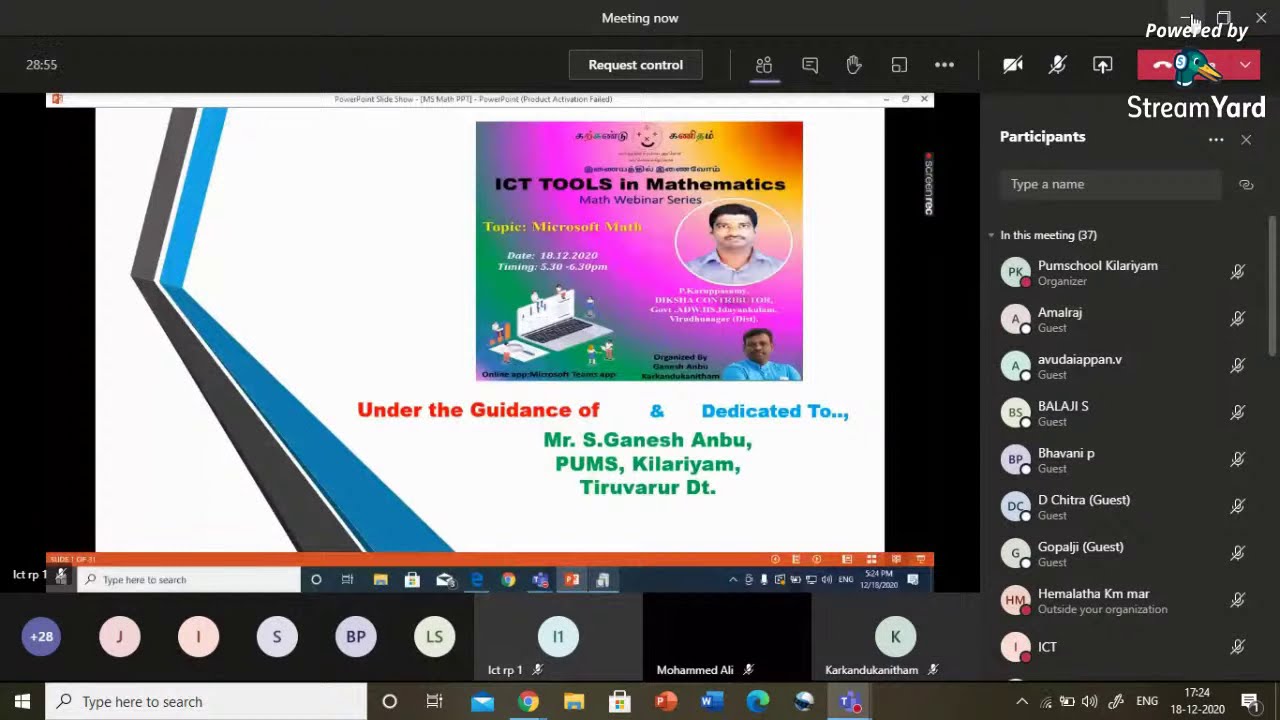Collapse the In this meeting list
This screenshot has width=1280, height=720.
click(992, 235)
